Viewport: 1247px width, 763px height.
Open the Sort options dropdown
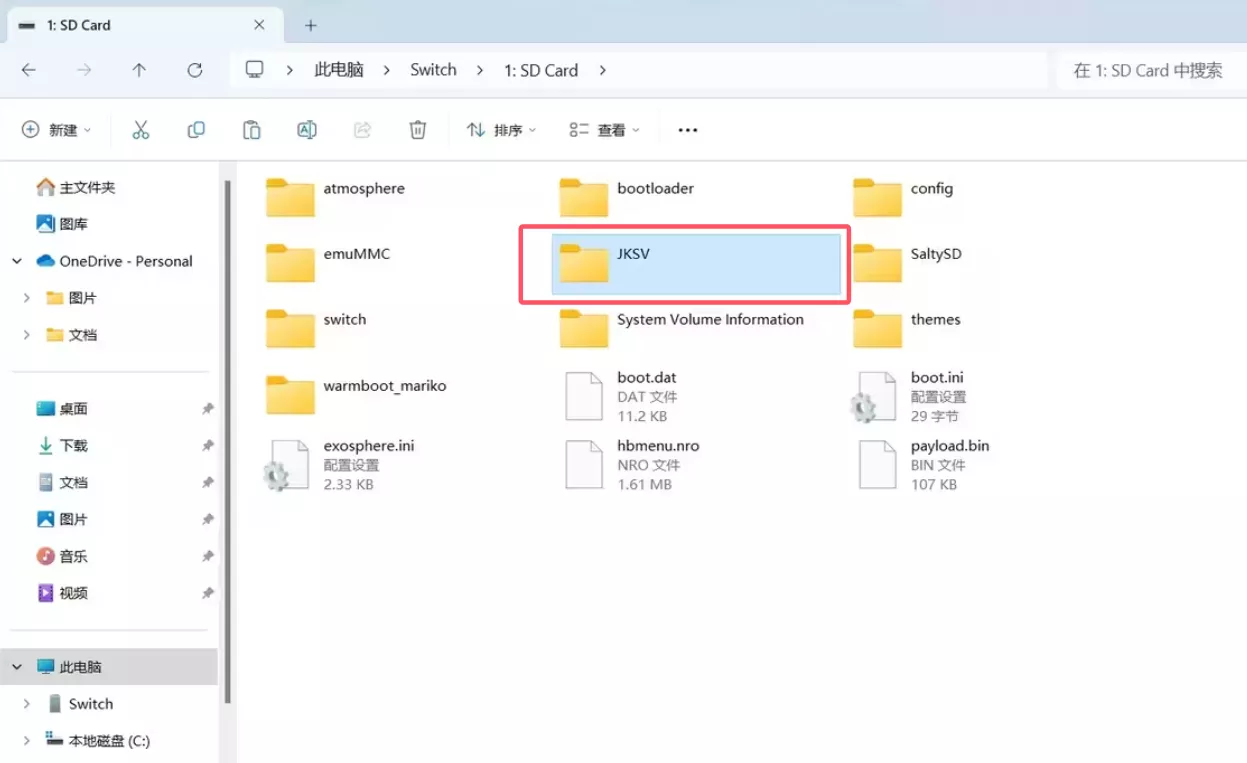coord(501,130)
